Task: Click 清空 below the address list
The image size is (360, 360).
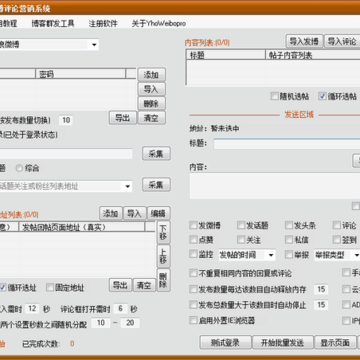Action: click(144, 285)
